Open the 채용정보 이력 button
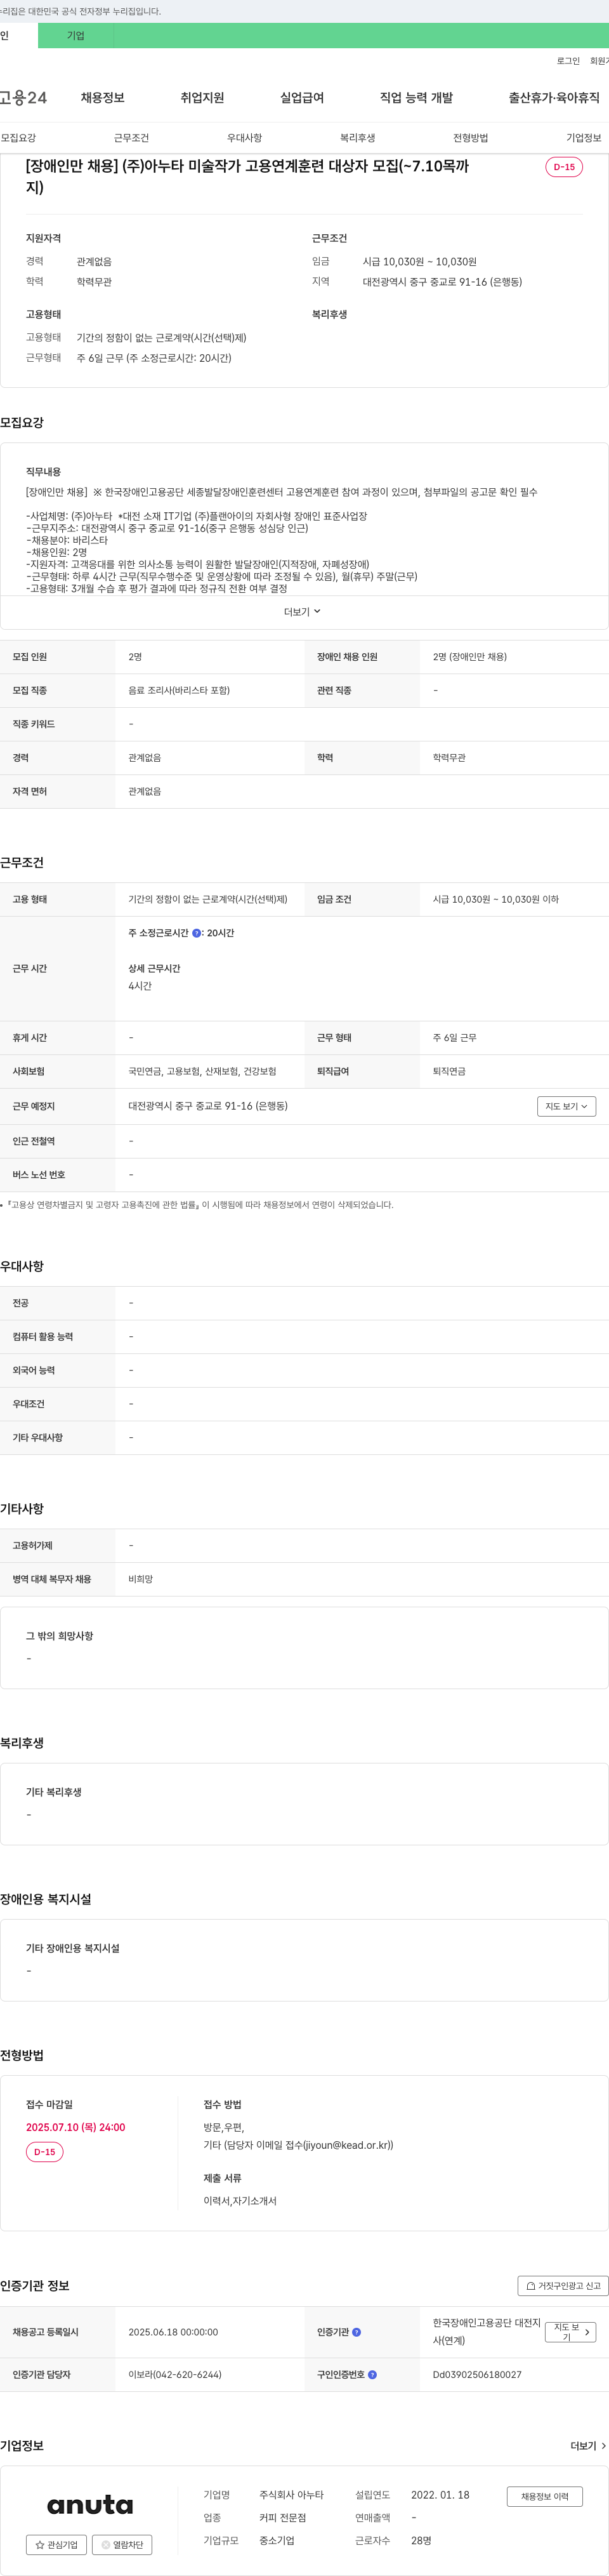Viewport: 609px width, 2576px height. pyautogui.click(x=544, y=2496)
